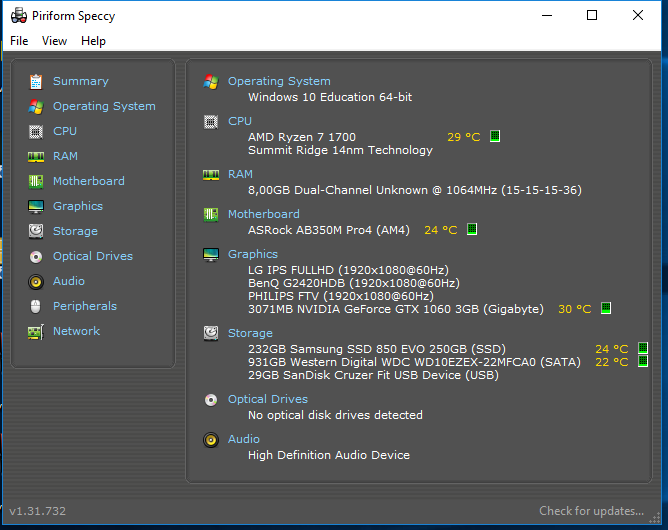Click the CPU chip icon in sidebar

coord(36,132)
